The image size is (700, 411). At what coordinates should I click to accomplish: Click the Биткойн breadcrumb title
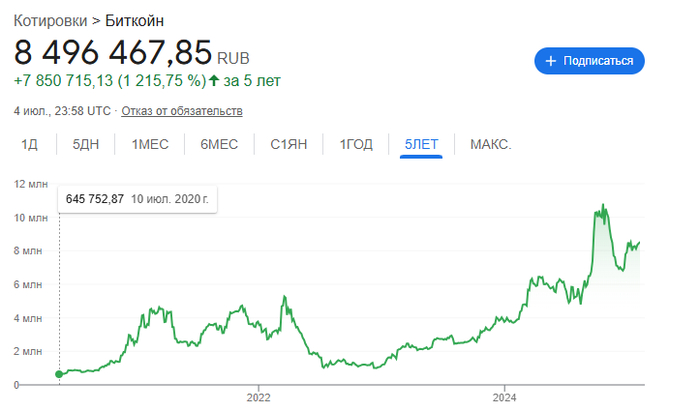(135, 20)
